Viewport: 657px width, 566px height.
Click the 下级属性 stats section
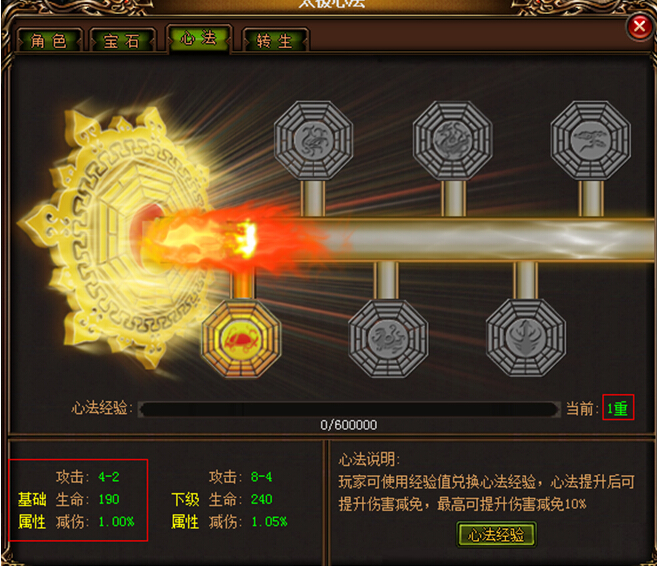[229, 499]
